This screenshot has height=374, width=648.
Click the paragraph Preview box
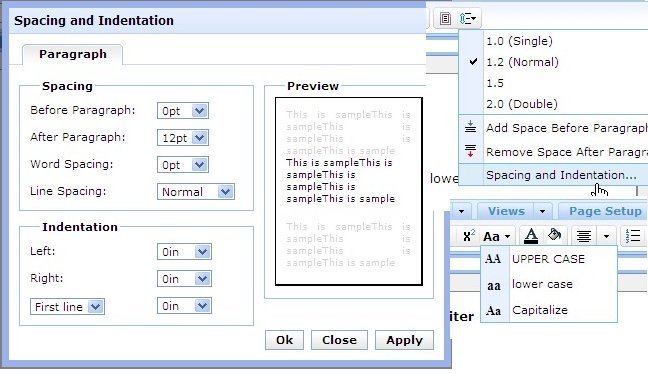tap(349, 191)
